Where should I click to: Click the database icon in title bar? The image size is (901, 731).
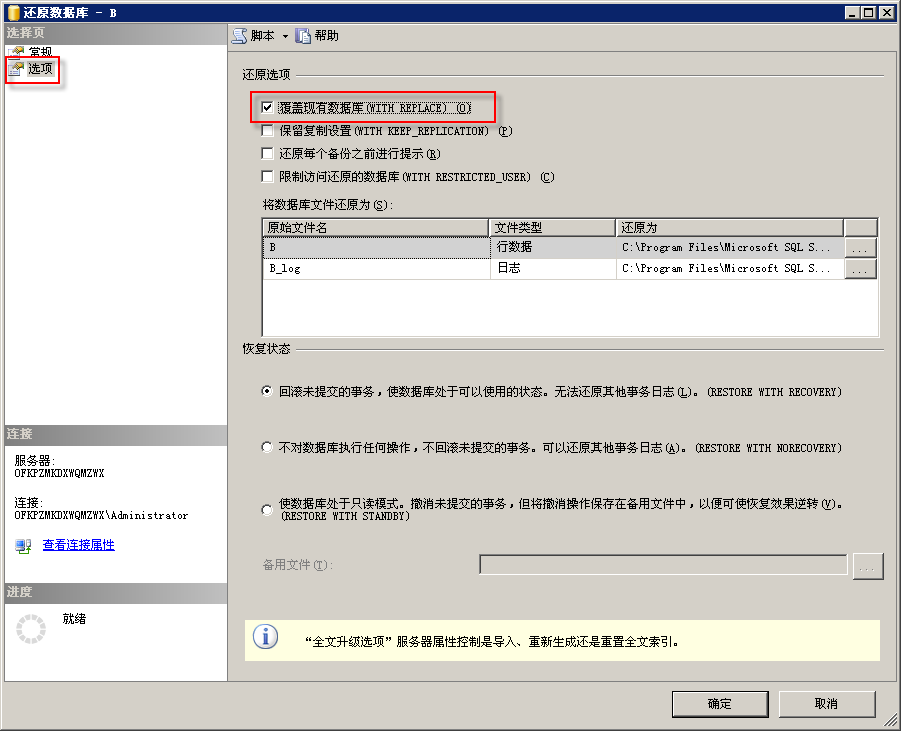click(14, 13)
